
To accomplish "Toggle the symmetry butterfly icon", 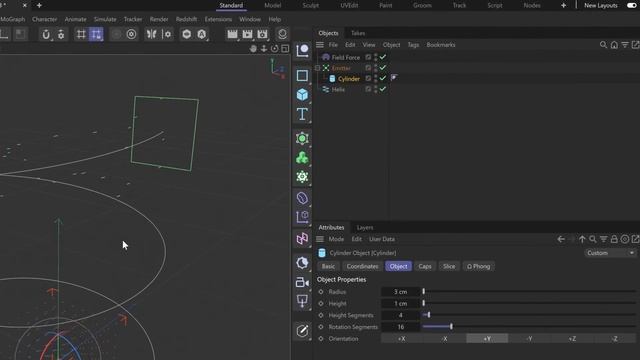I will tap(151, 34).
